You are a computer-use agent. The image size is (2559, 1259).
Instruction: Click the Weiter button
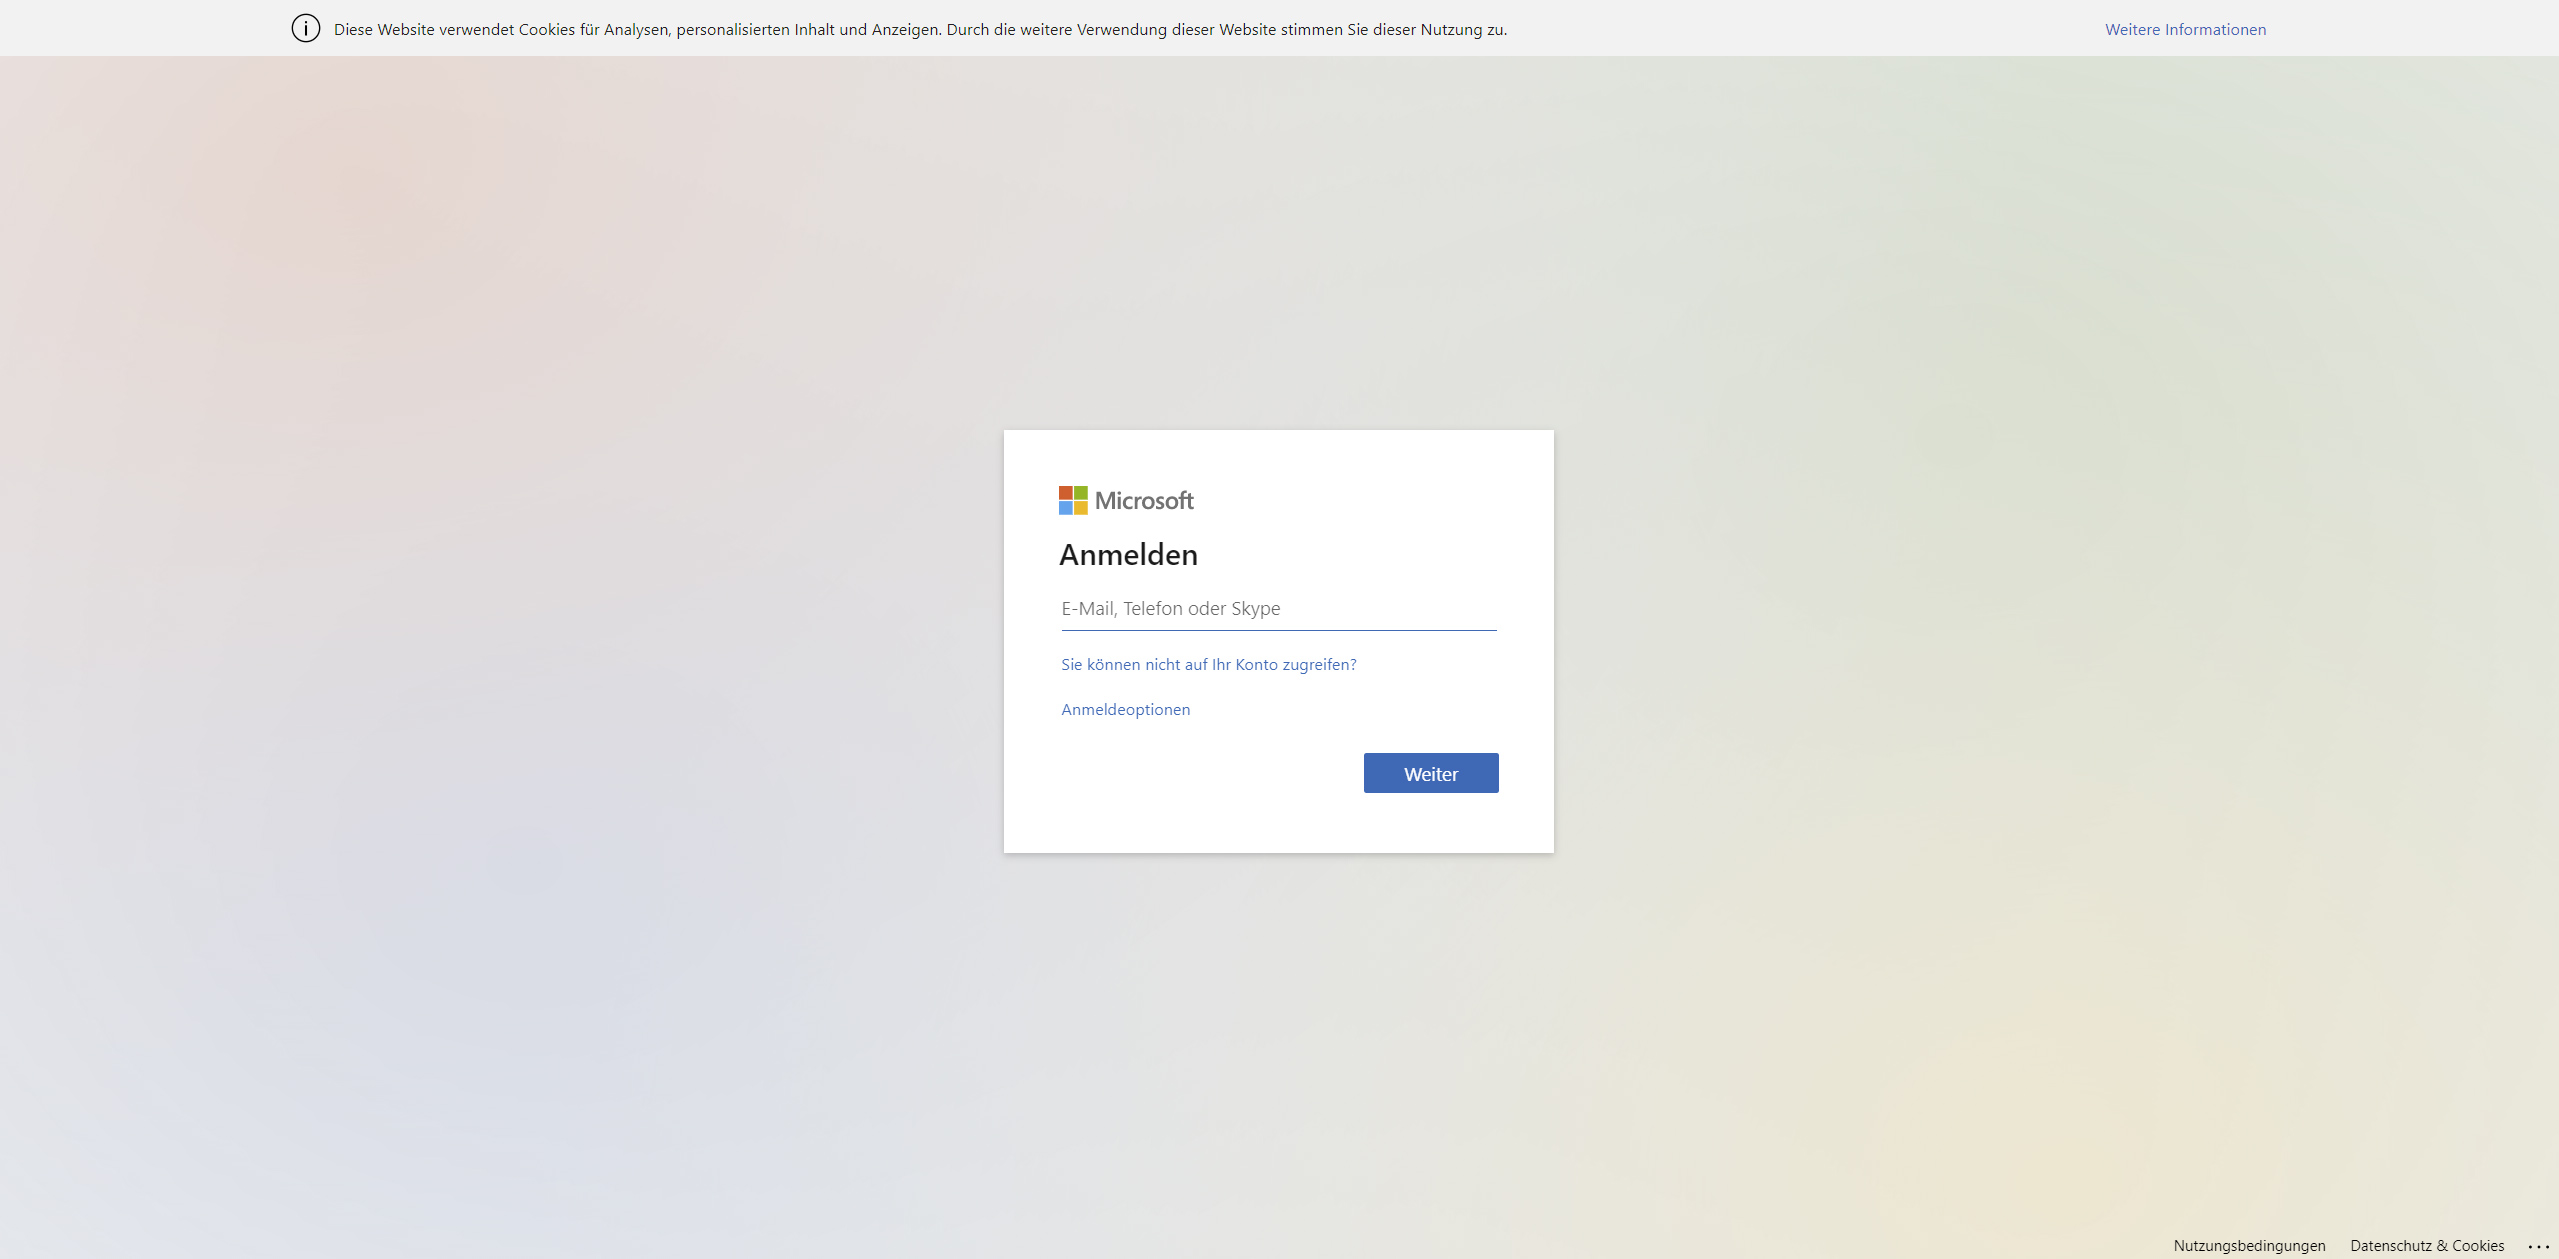click(x=1431, y=773)
